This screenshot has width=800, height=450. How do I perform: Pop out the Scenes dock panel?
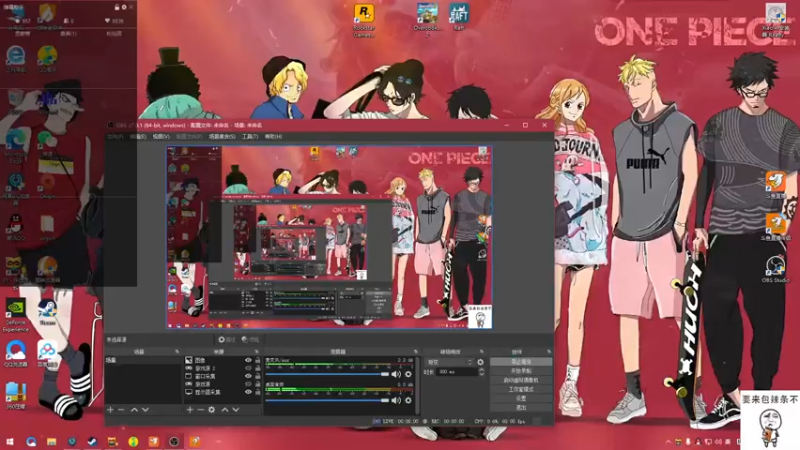177,352
